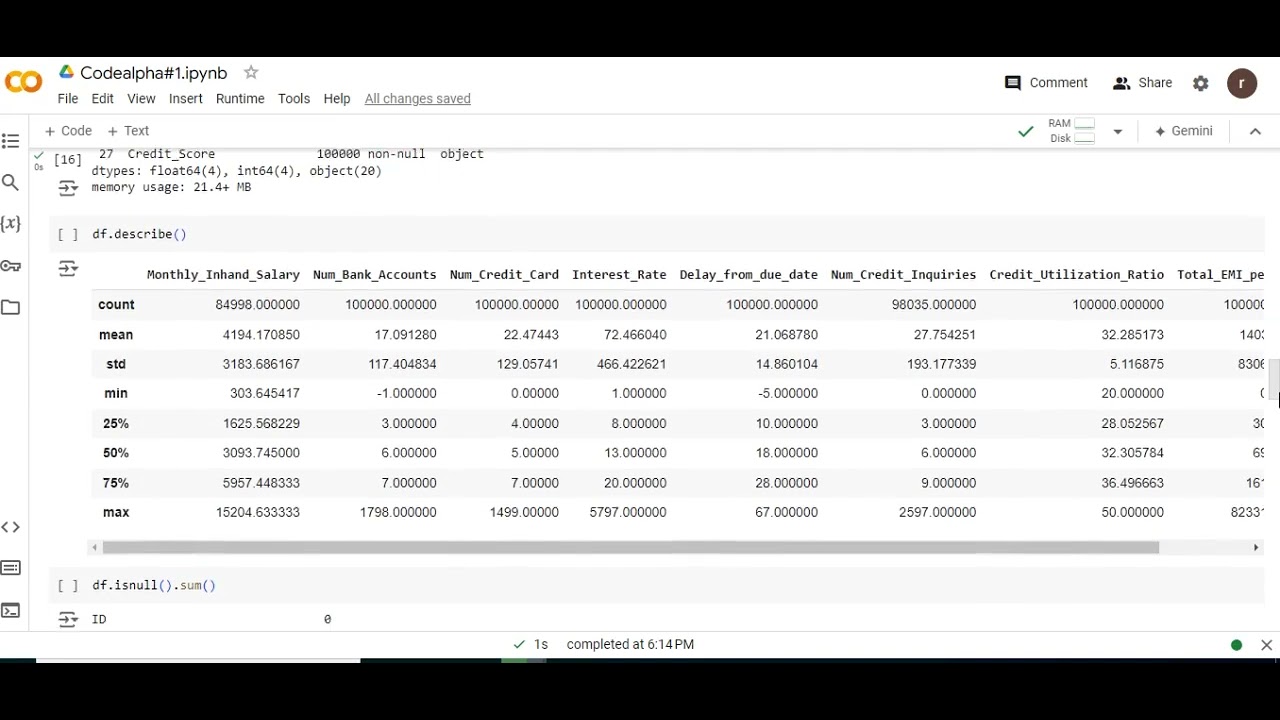The height and width of the screenshot is (720, 1280).
Task: Add a new Code cell
Action: coord(68,131)
